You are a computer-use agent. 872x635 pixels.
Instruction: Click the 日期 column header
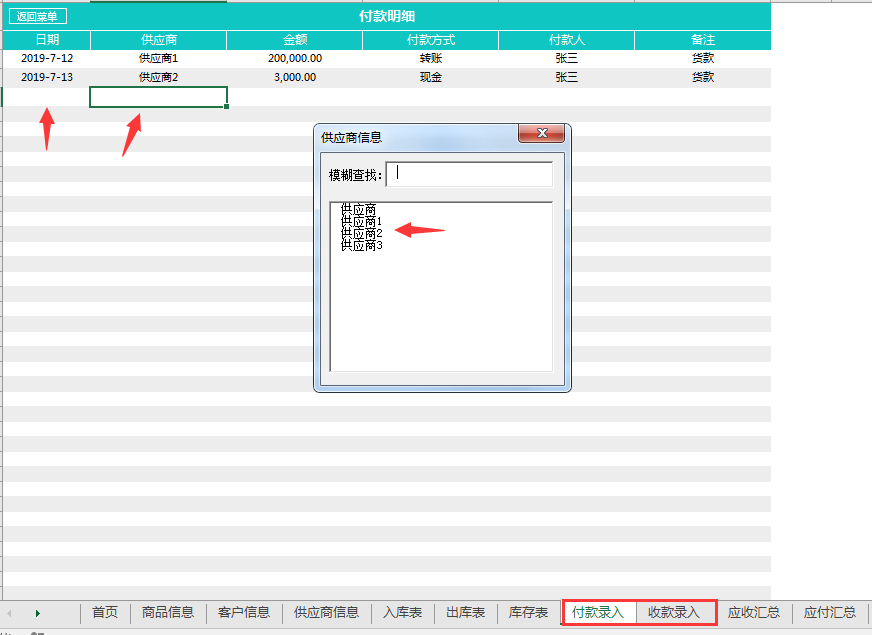coord(47,39)
